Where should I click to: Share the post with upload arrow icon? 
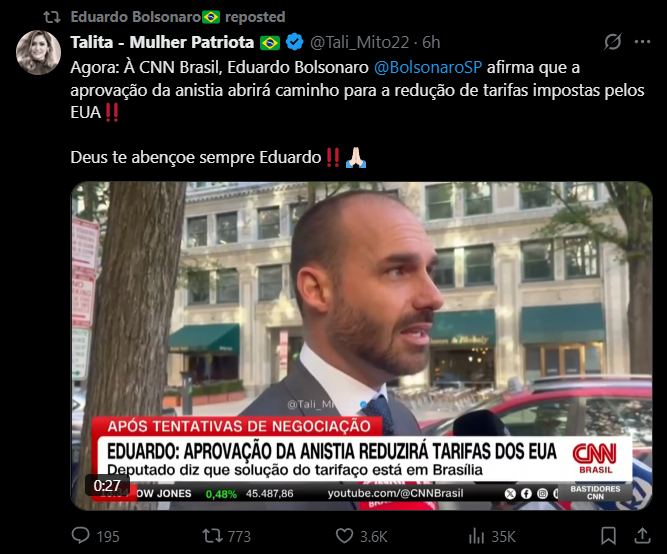pyautogui.click(x=642, y=536)
